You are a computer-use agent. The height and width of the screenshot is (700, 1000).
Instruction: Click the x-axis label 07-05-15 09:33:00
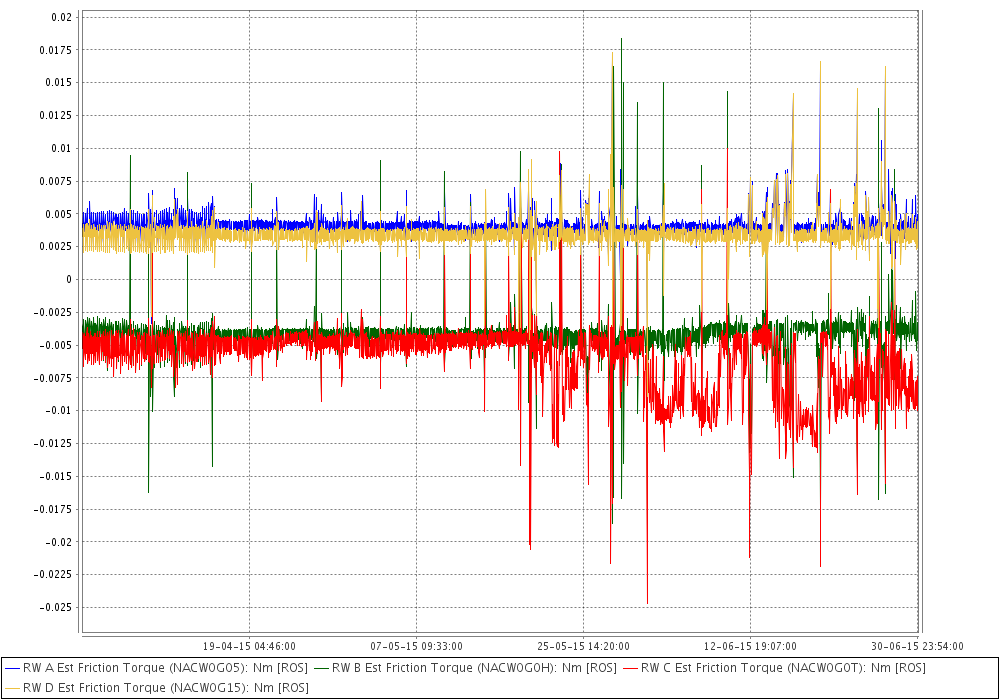tap(416, 646)
